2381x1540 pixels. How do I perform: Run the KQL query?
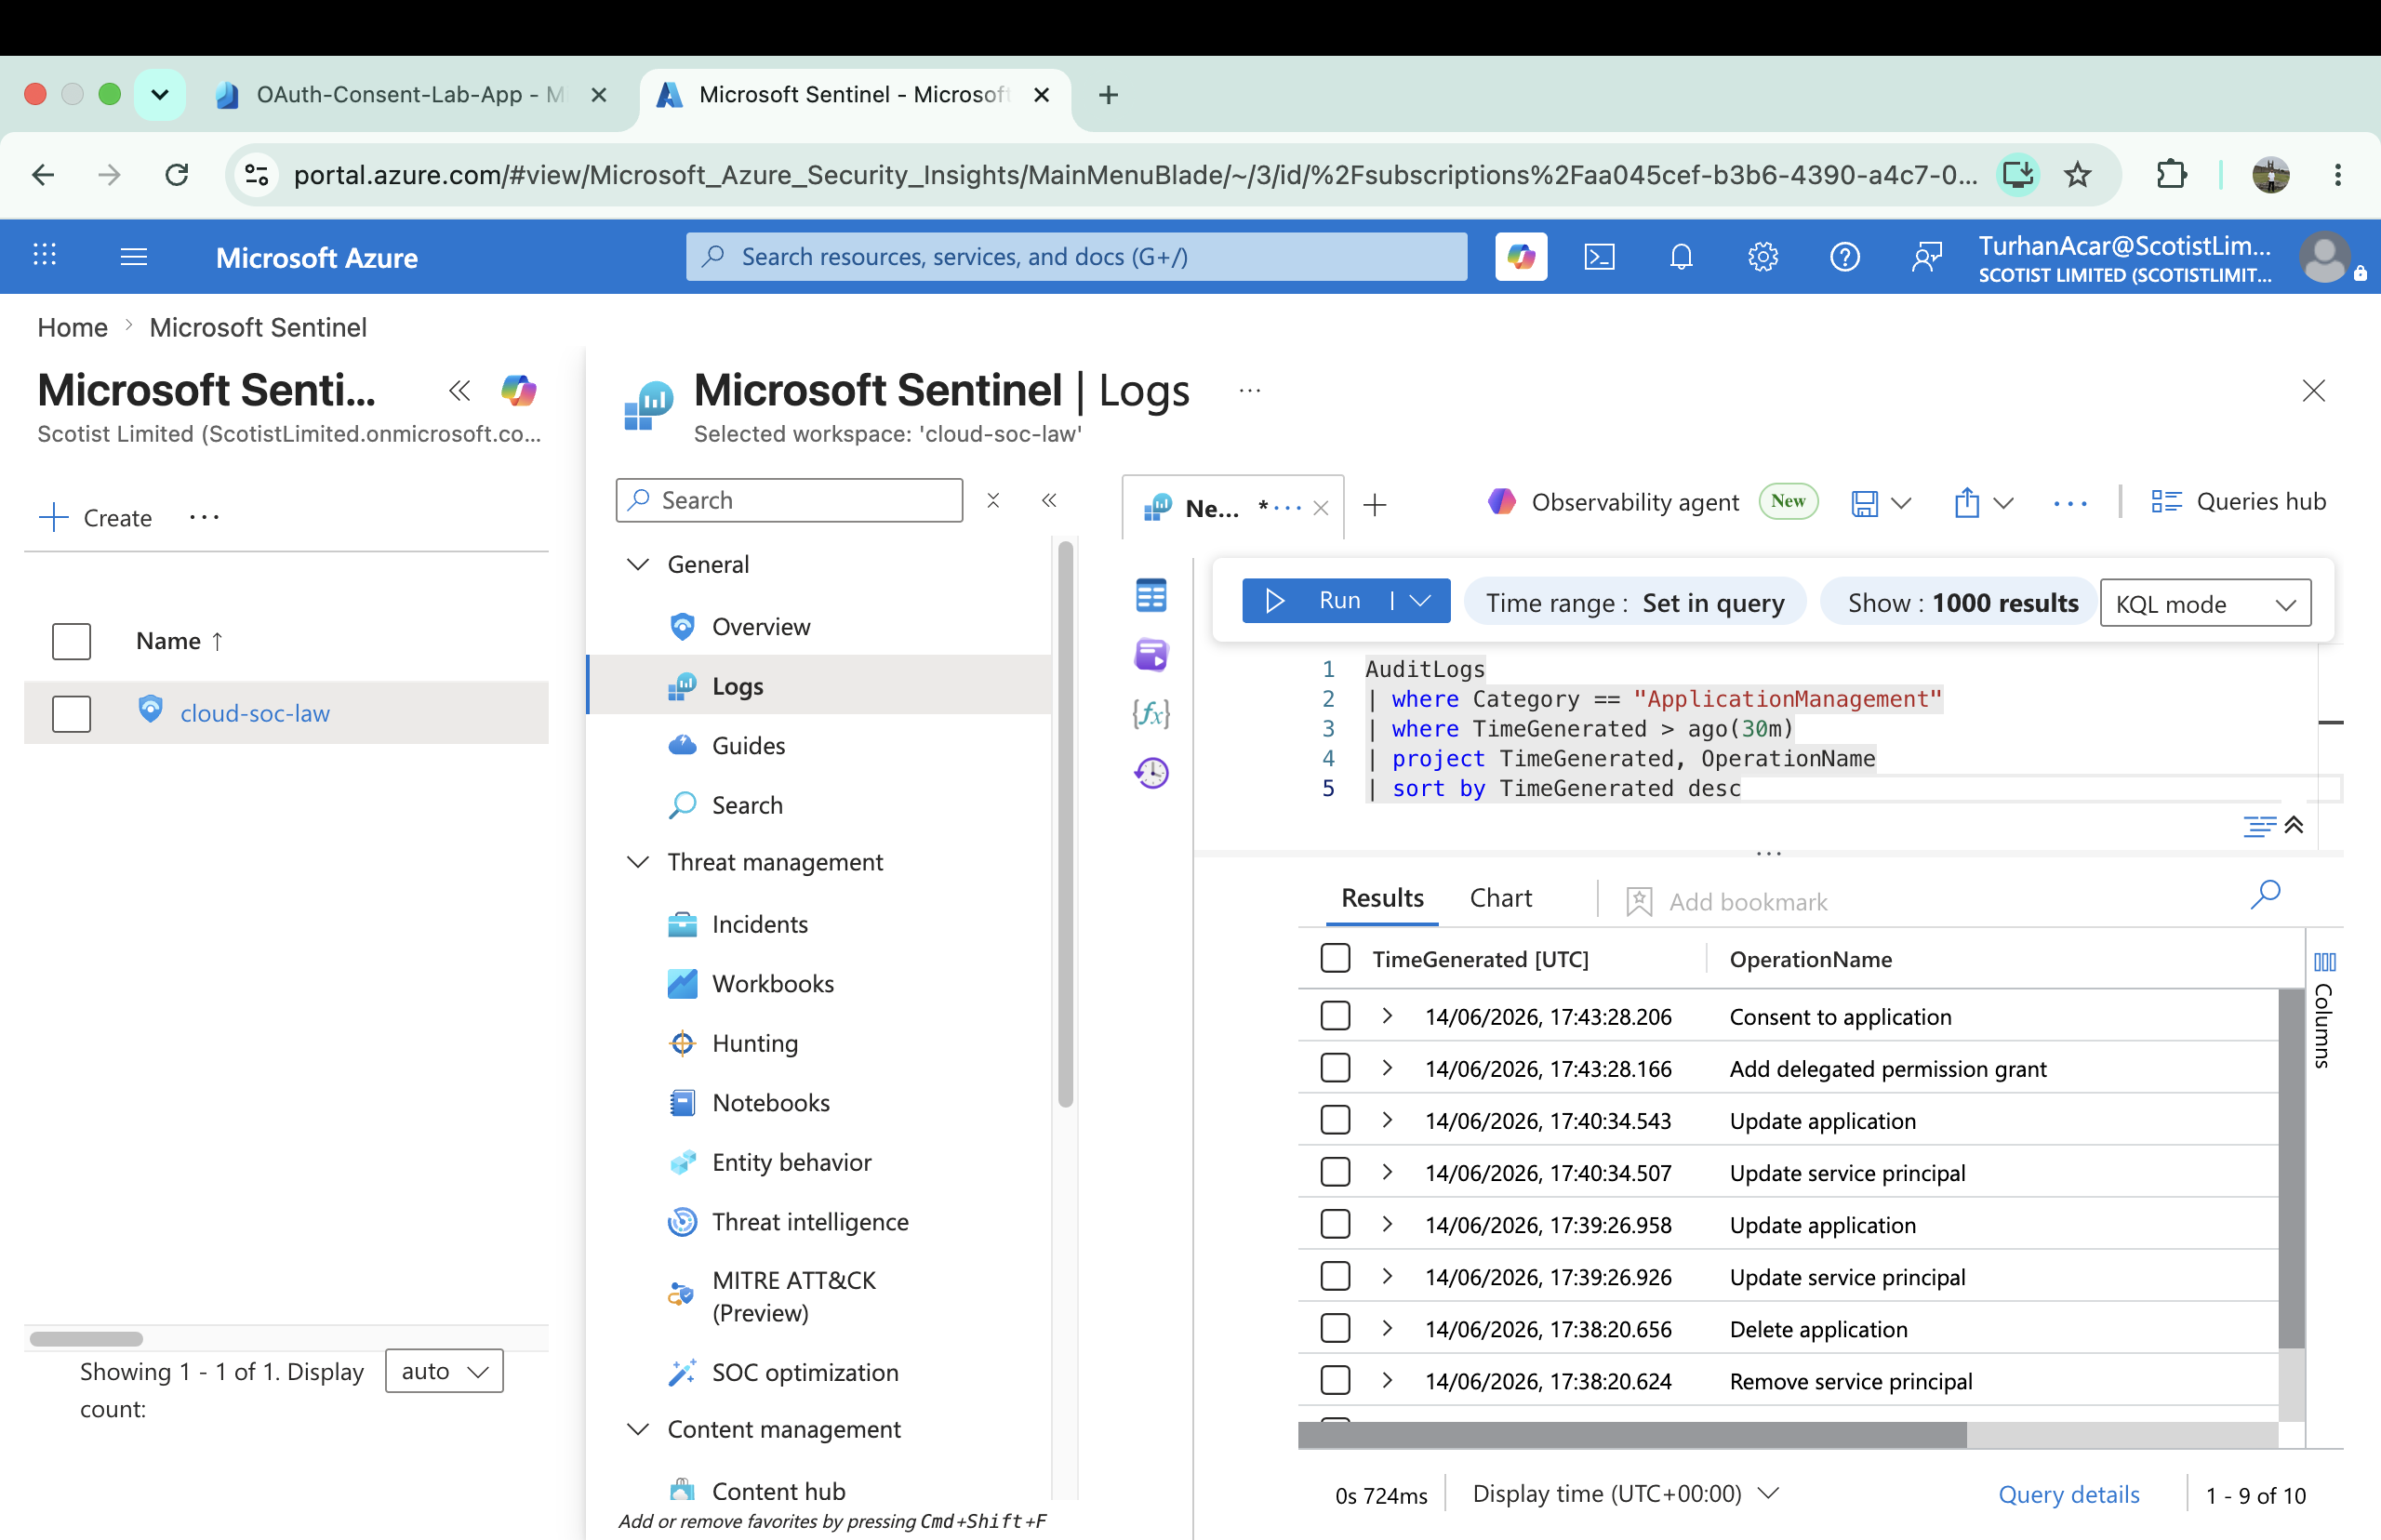[1314, 600]
